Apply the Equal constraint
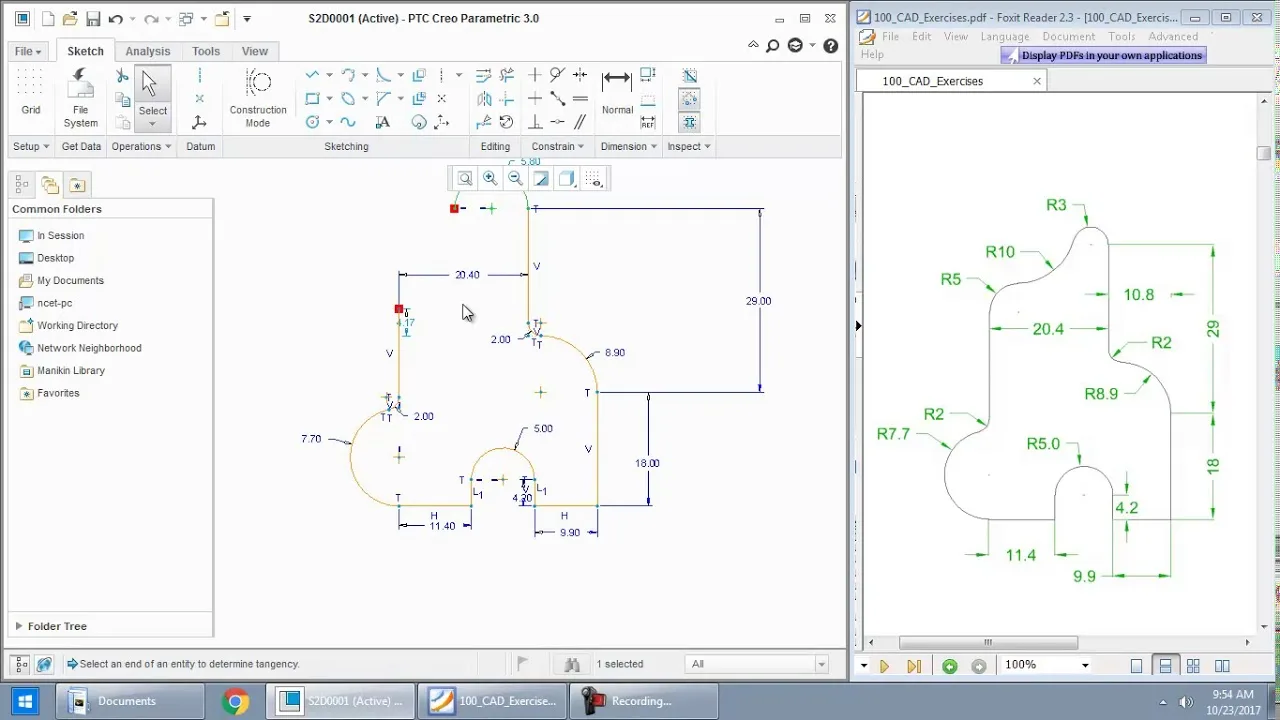 click(580, 99)
